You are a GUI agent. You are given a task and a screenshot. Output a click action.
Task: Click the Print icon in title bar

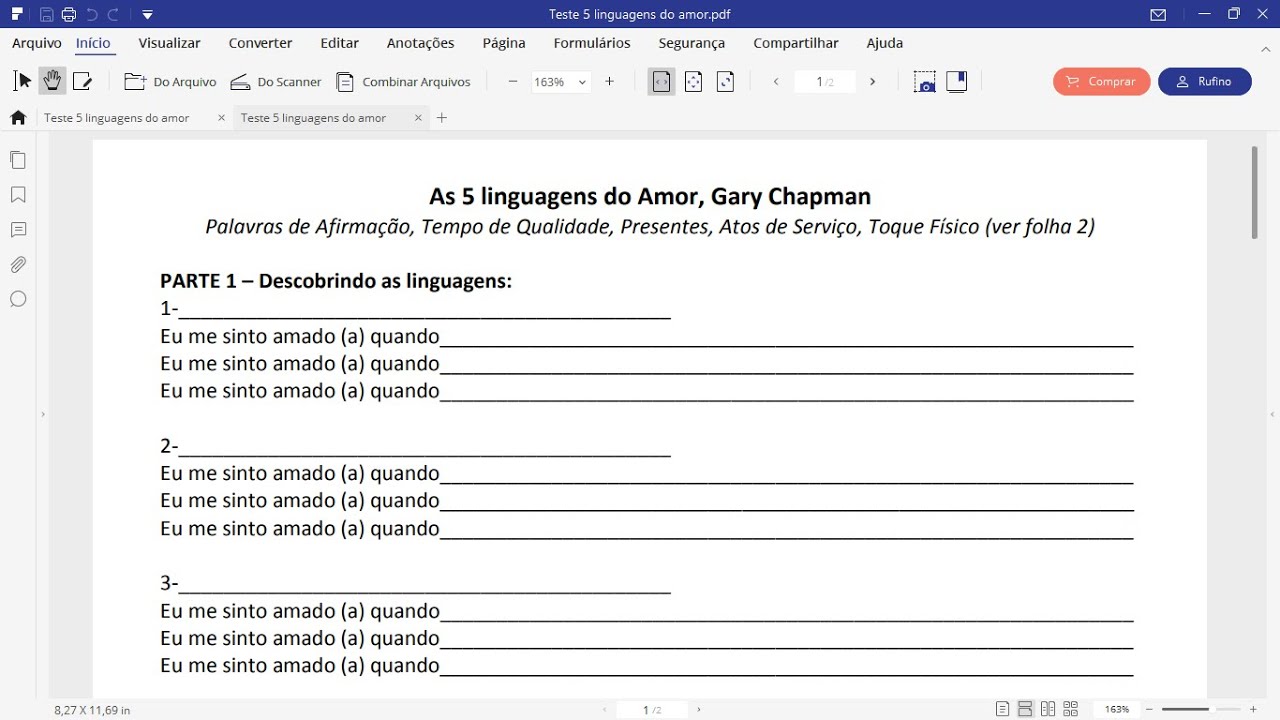point(69,15)
